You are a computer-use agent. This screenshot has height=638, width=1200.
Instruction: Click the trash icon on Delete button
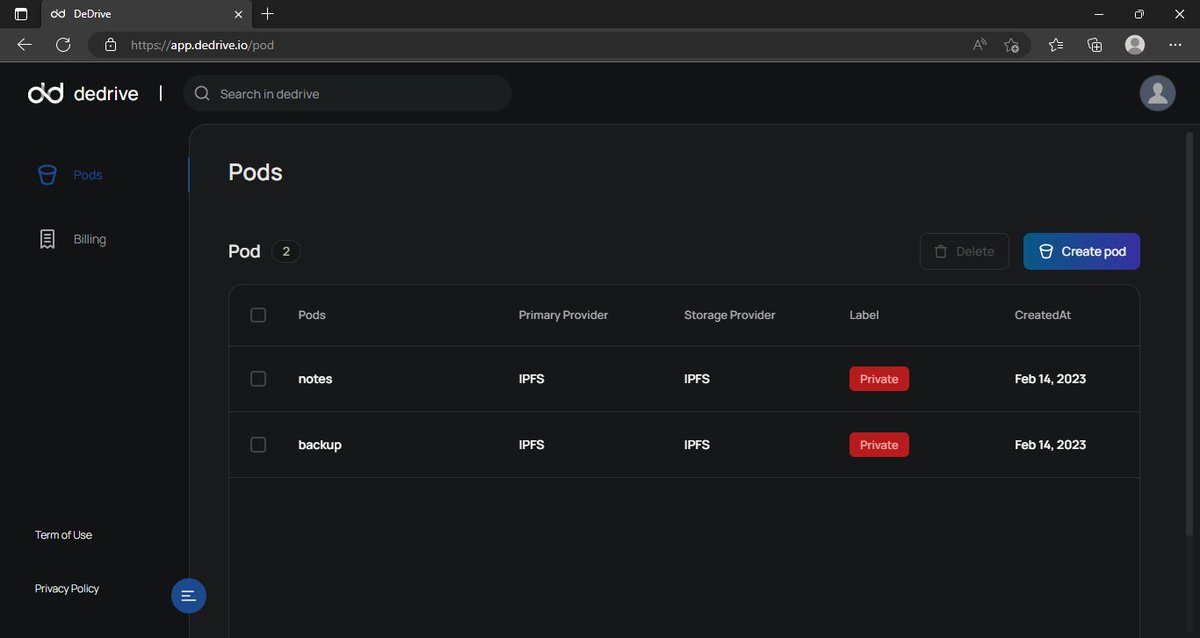coord(939,251)
